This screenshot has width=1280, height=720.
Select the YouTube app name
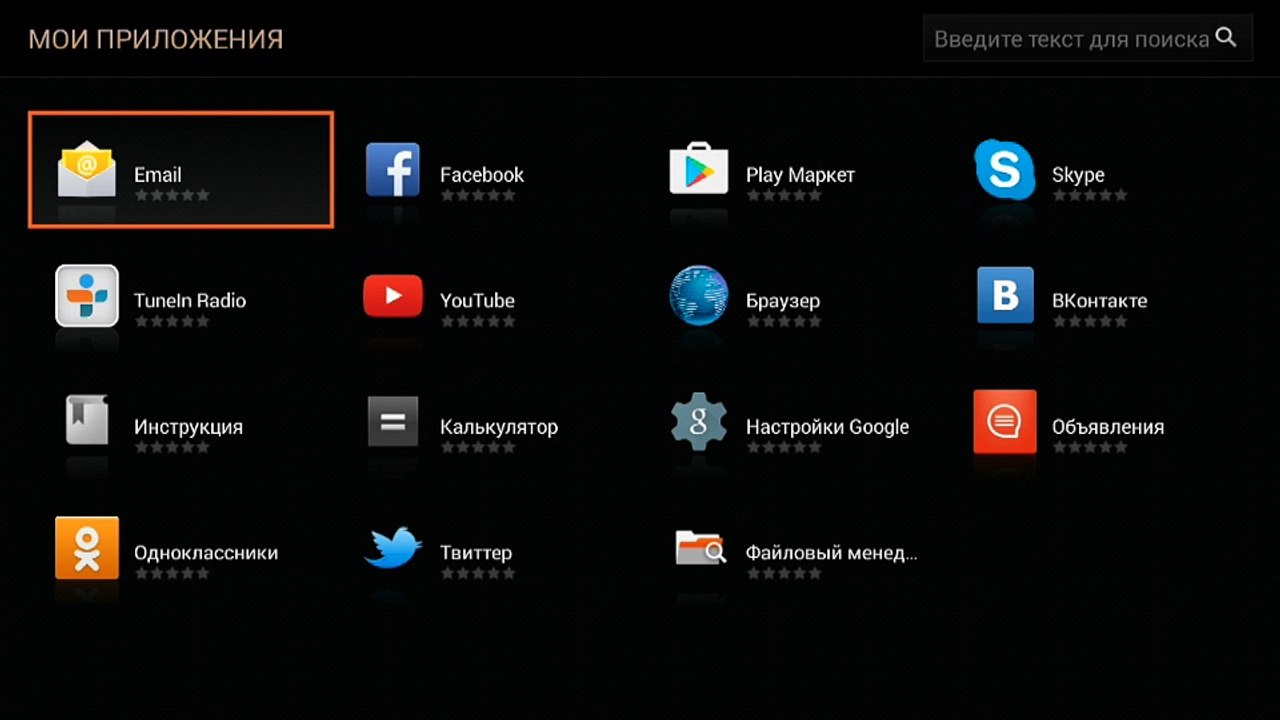477,300
